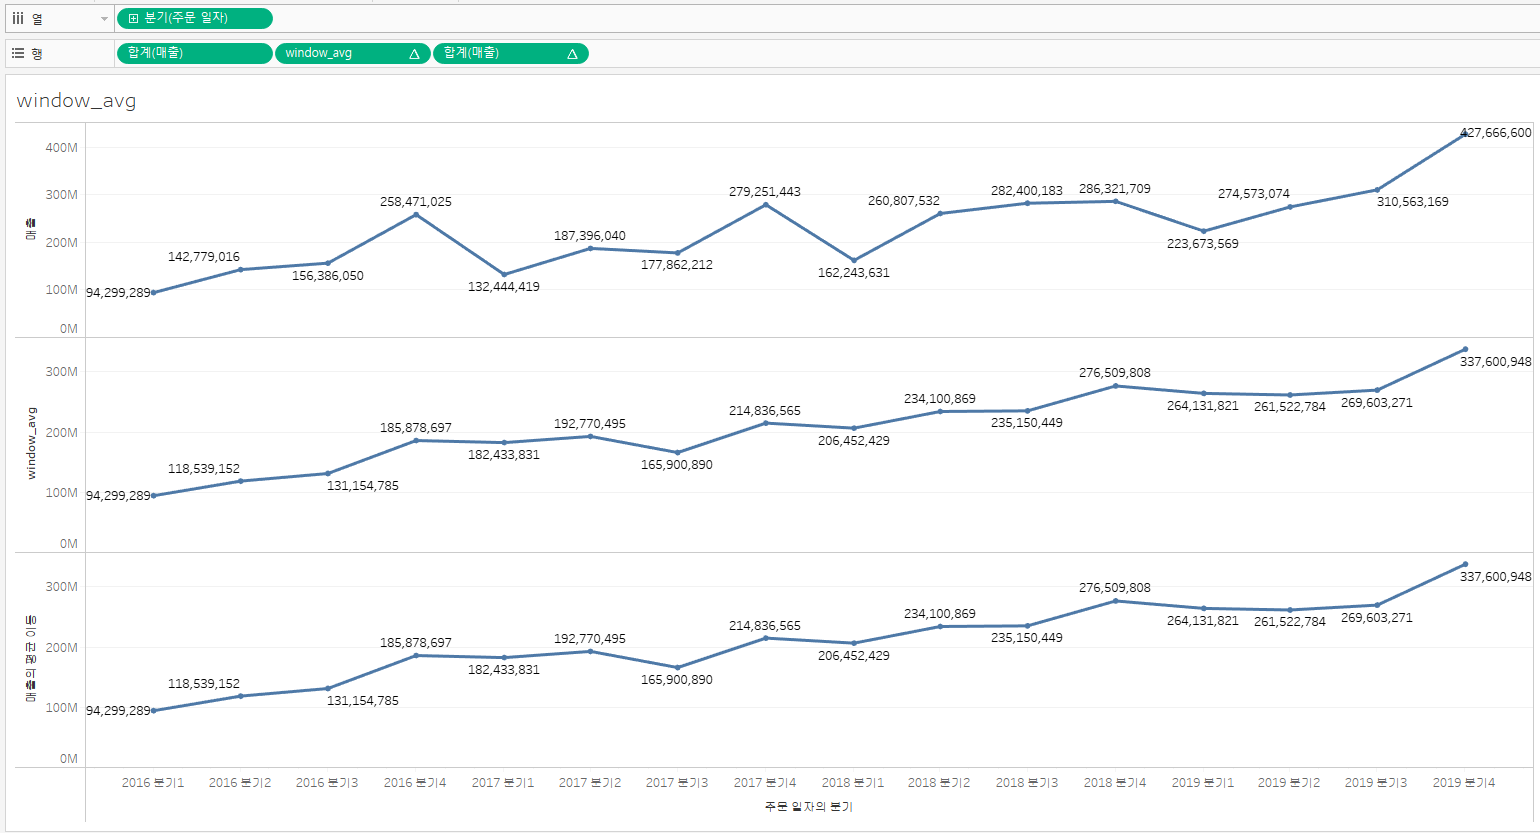1540x833 pixels.
Task: Click 337,600,948 label in the middle window_avg chart
Action: pos(1496,361)
